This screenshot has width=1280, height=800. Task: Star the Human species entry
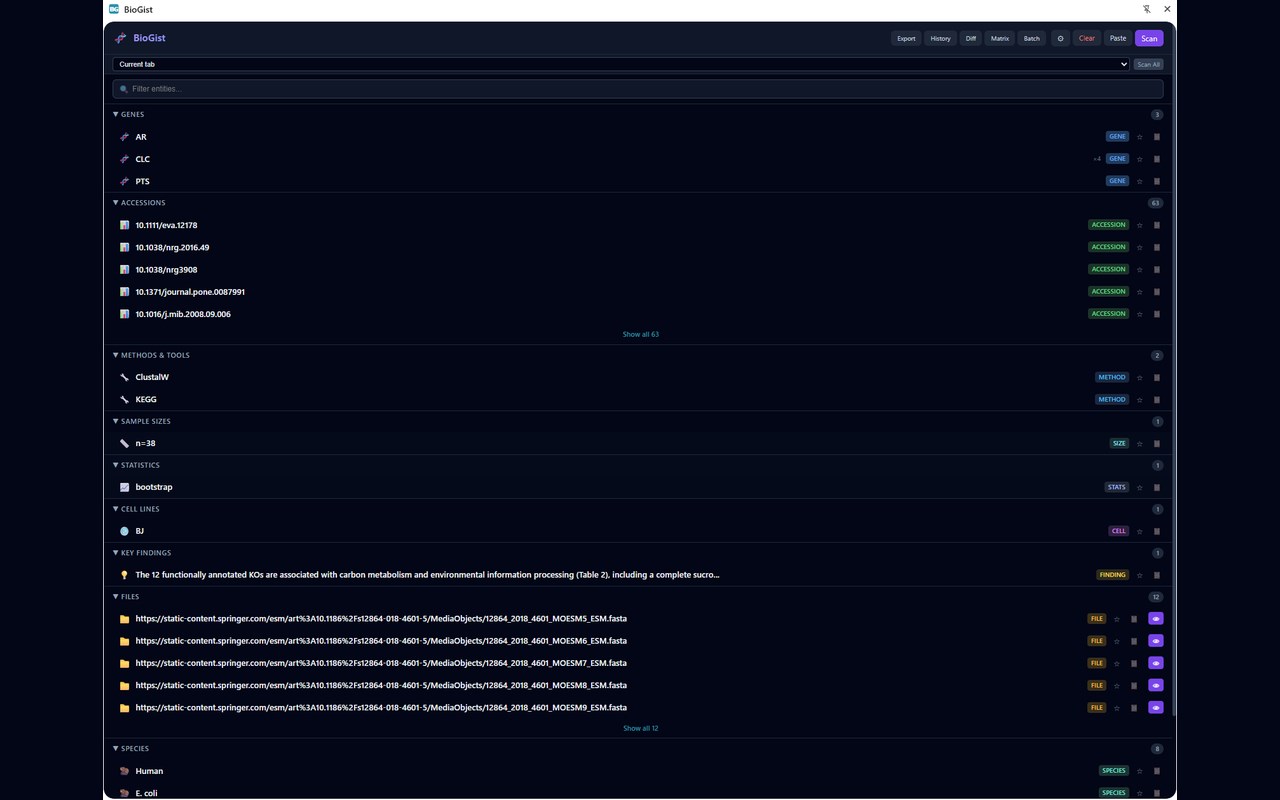1140,771
